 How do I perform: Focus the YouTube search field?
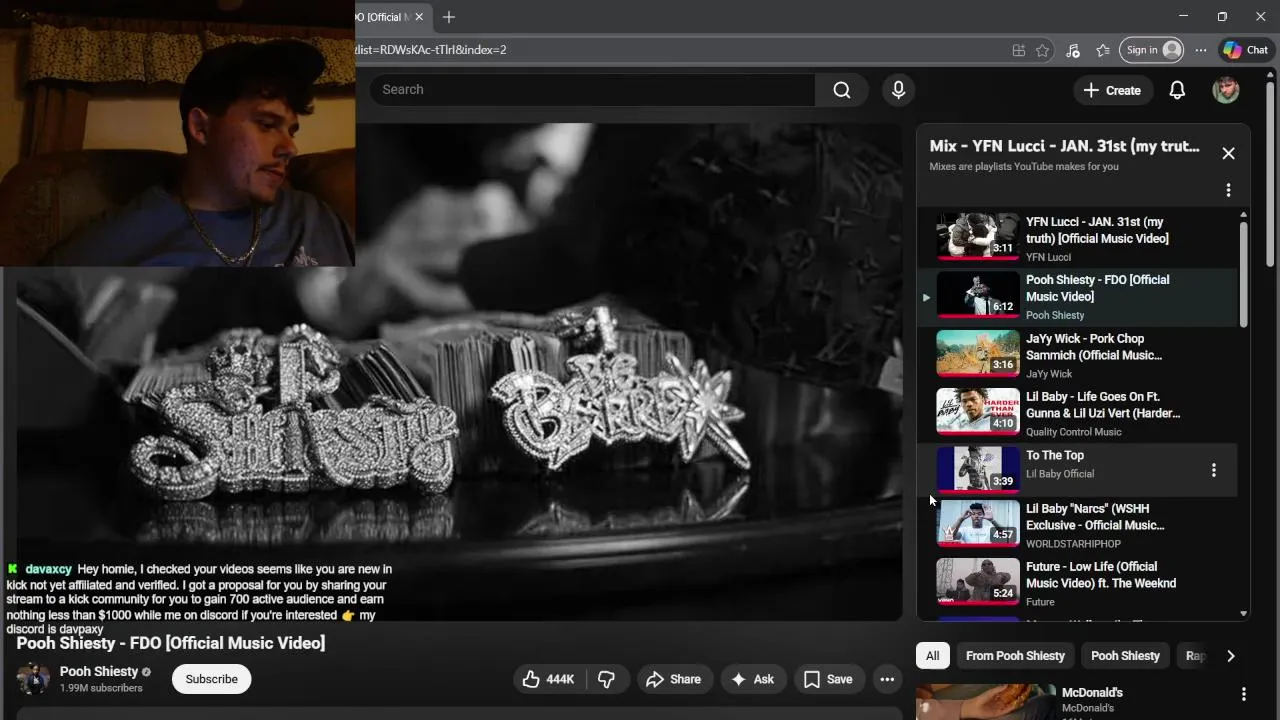point(592,90)
